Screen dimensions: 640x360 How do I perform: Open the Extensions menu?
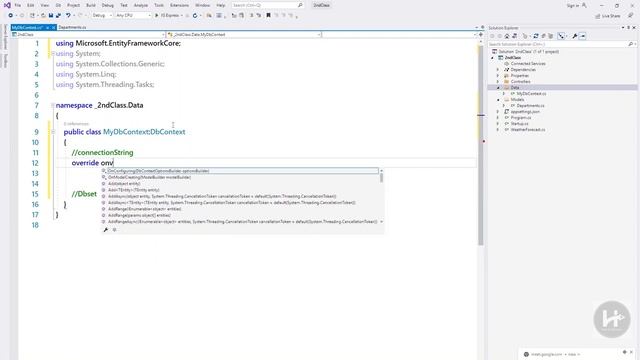coord(179,5)
